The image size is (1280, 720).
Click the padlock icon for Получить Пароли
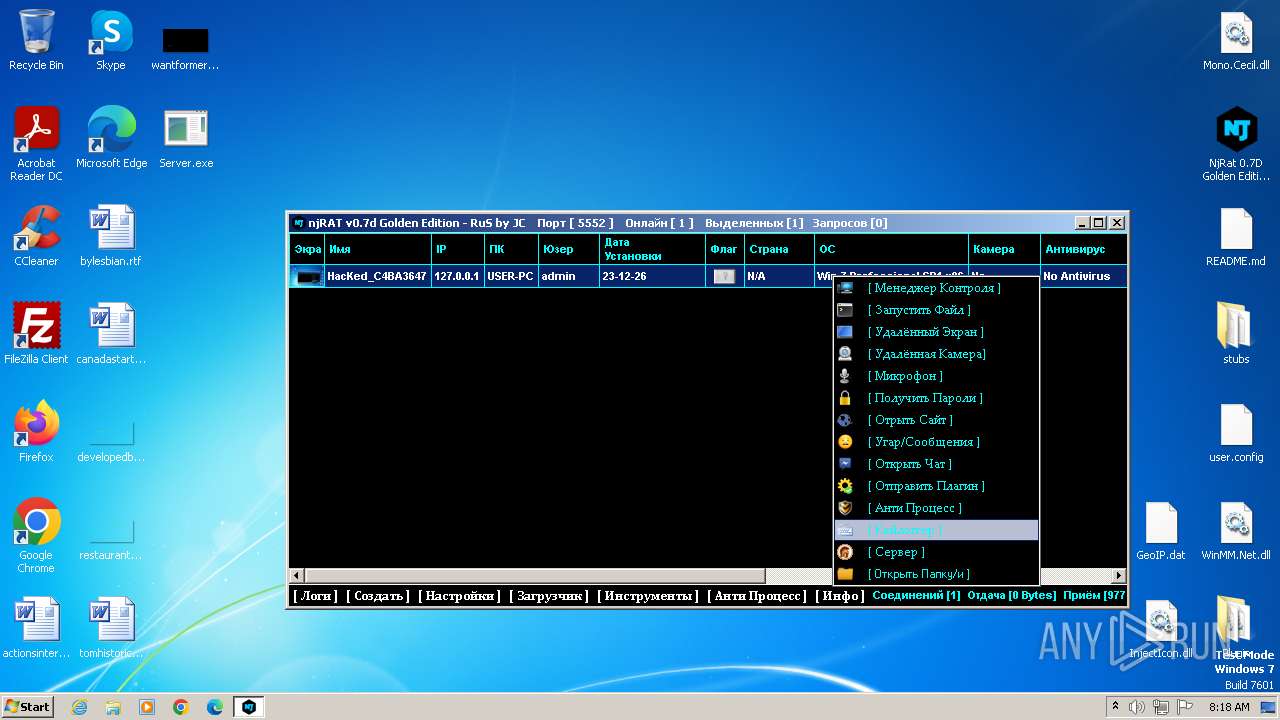[x=845, y=398]
